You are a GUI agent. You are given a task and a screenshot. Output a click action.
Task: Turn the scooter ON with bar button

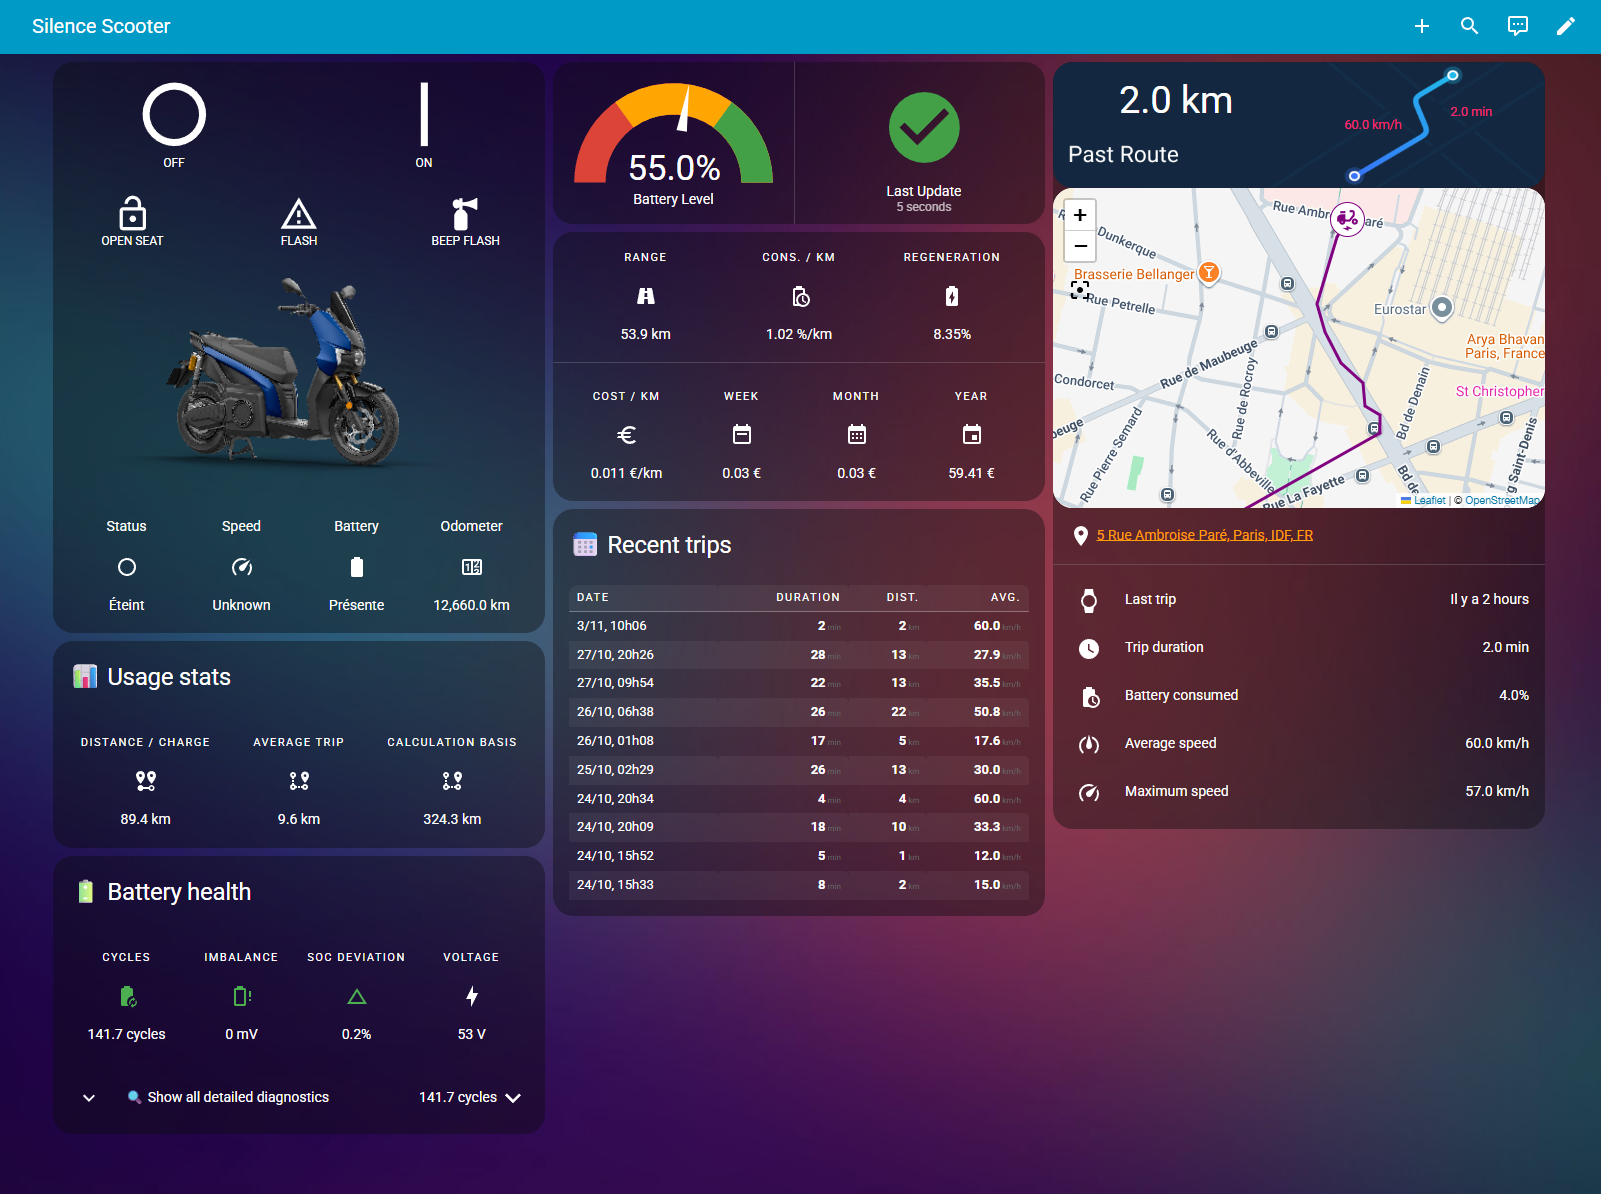[x=424, y=115]
